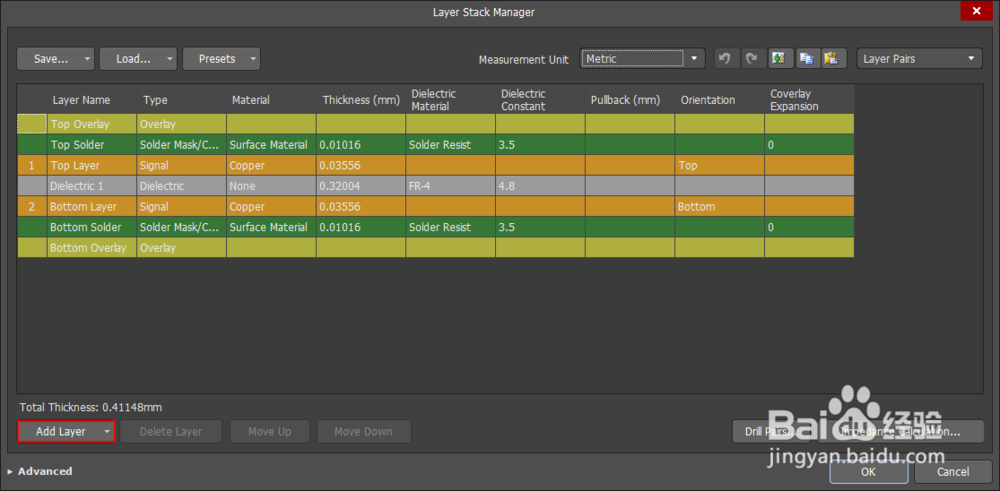This screenshot has width=1000, height=491.
Task: Click the Coverlay Expansion column header
Action: 809,100
